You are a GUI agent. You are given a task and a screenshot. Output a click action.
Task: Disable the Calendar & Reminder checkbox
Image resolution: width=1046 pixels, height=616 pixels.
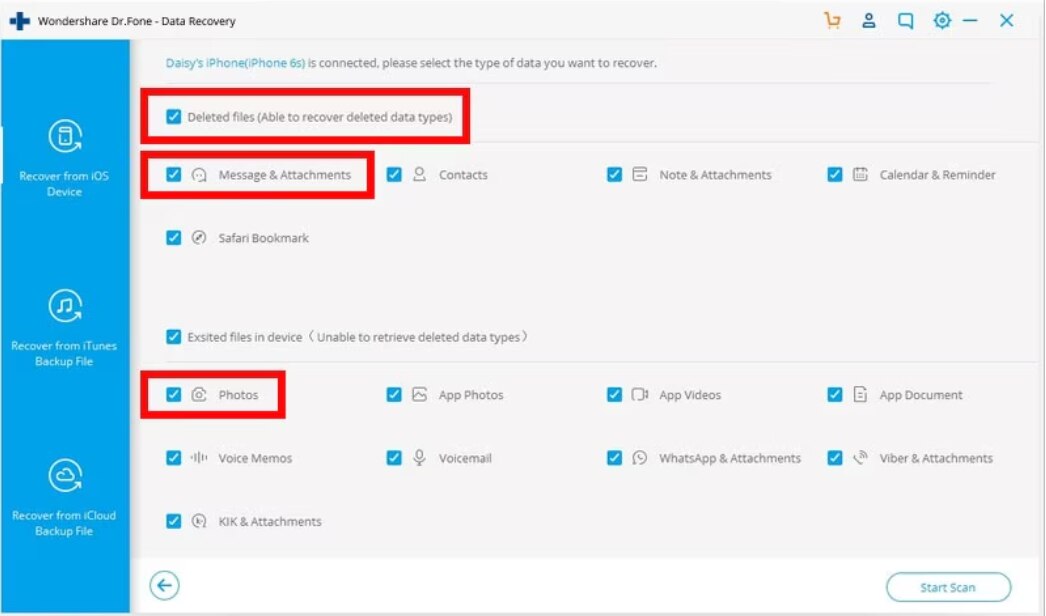835,175
